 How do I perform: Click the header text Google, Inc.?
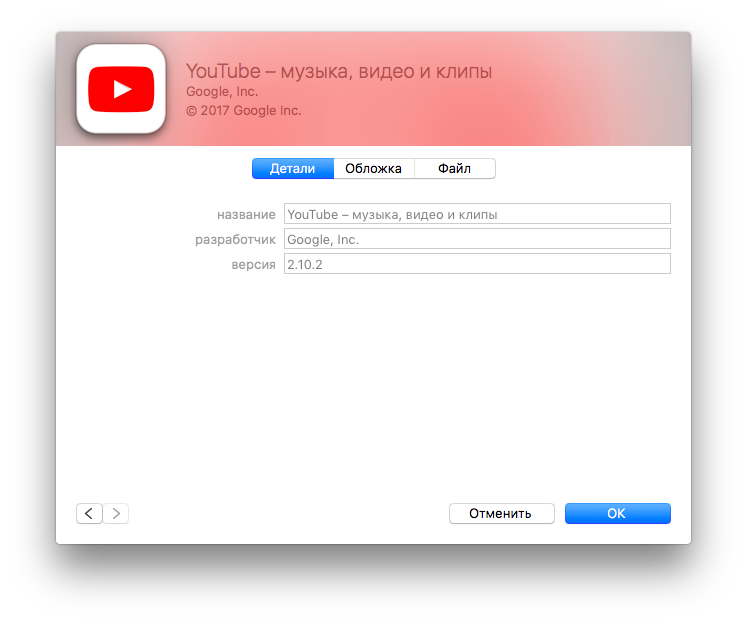222,91
